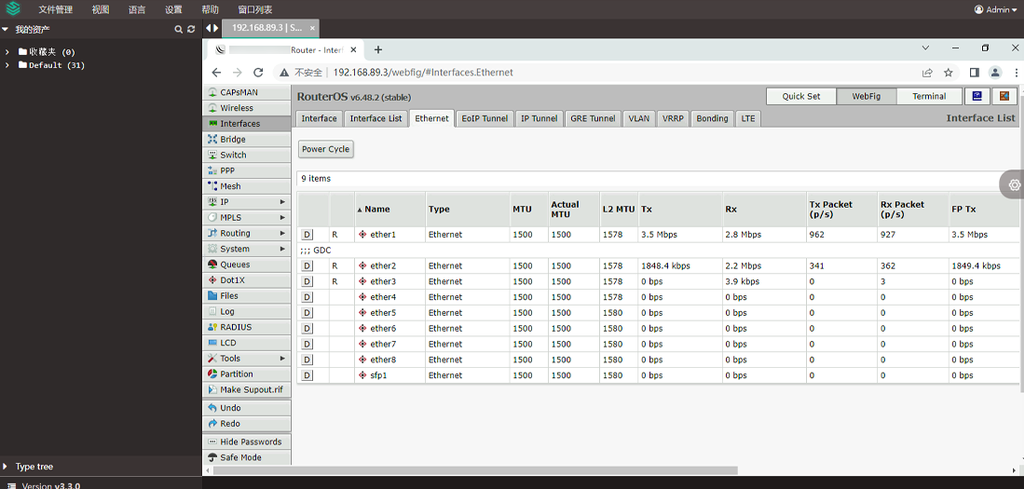Open the Dot1X section

(x=246, y=280)
